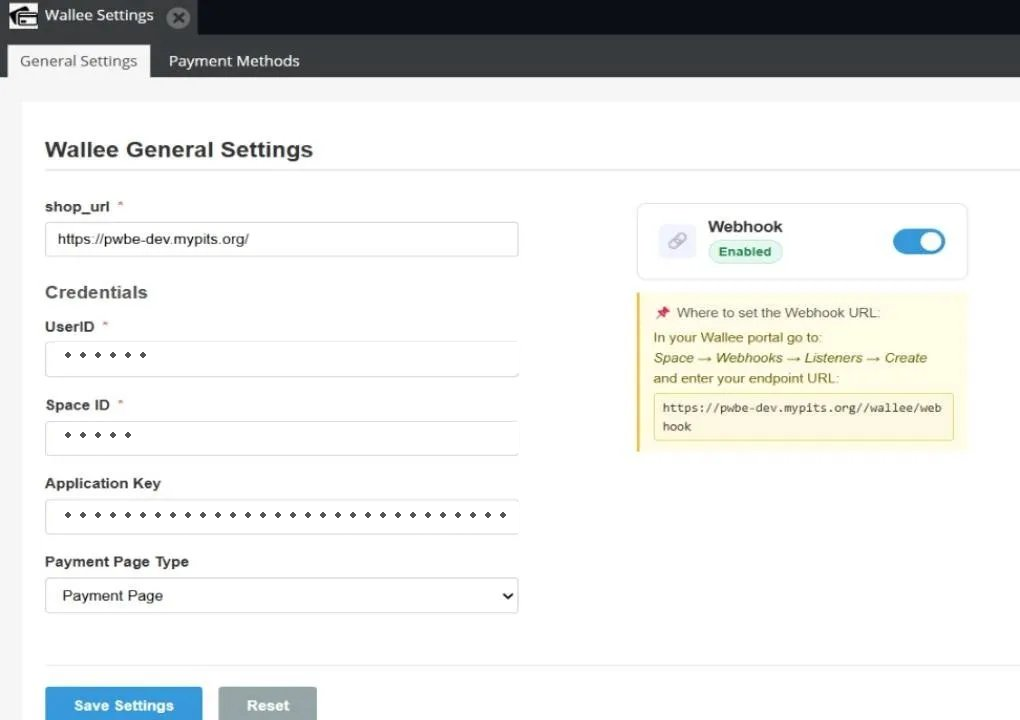
Task: Click the Wallee General Settings heading
Action: coord(179,150)
